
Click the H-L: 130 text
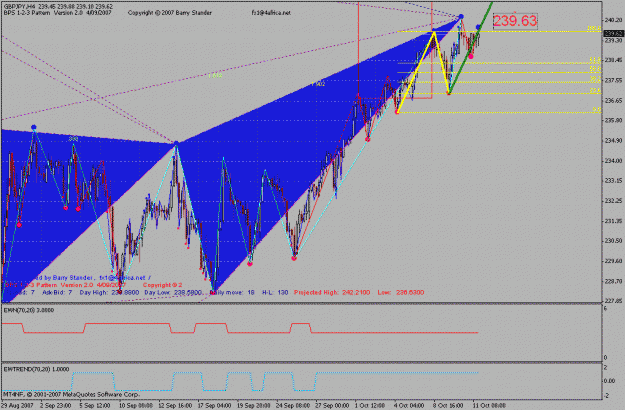click(x=275, y=292)
